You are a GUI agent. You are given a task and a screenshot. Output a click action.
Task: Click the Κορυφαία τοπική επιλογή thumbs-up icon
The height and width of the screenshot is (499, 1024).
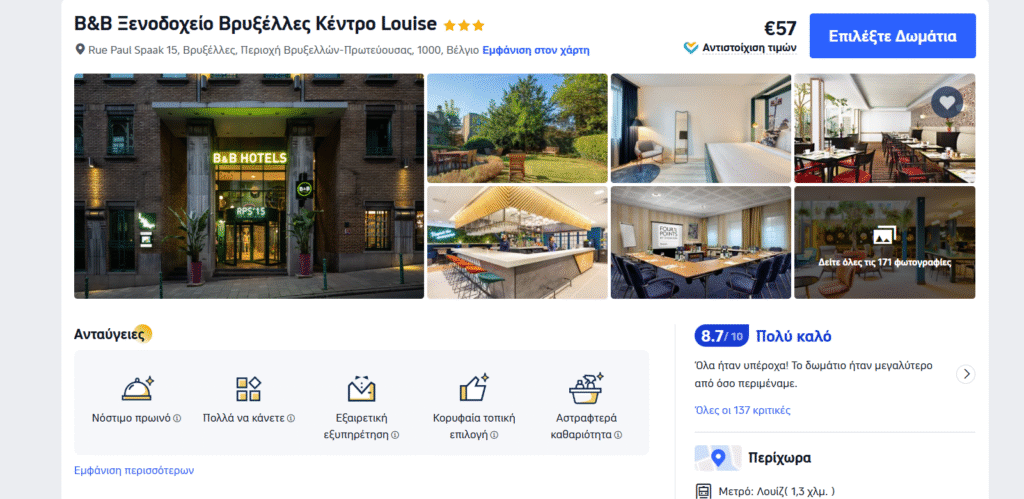[474, 388]
